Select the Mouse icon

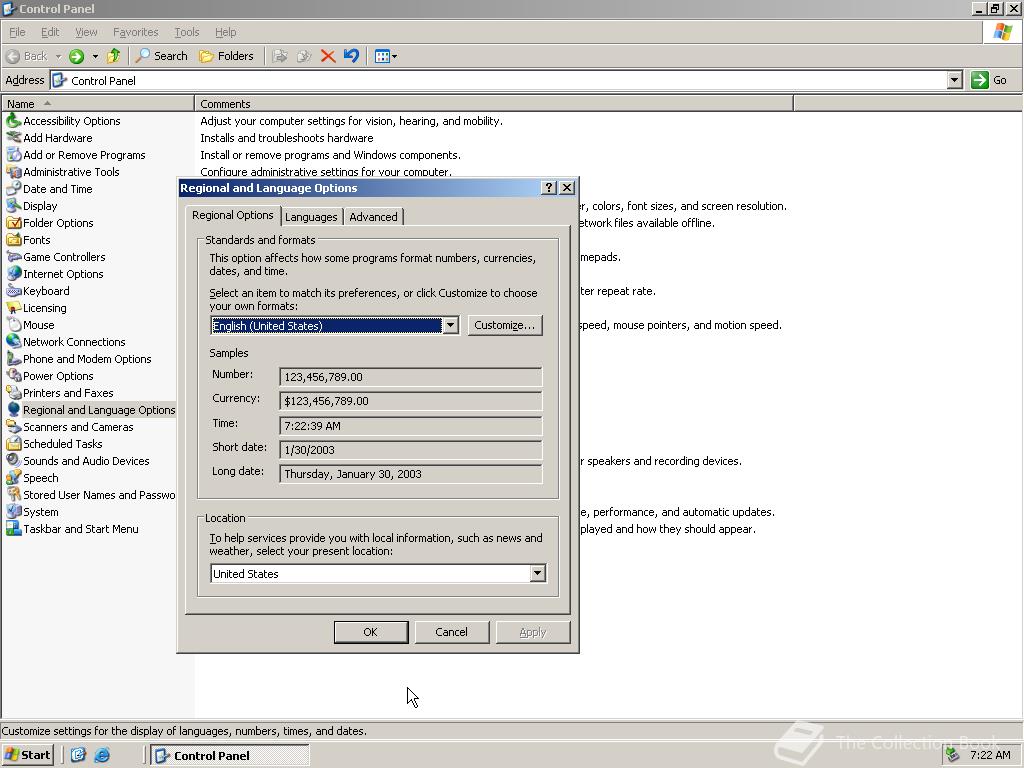[x=13, y=325]
